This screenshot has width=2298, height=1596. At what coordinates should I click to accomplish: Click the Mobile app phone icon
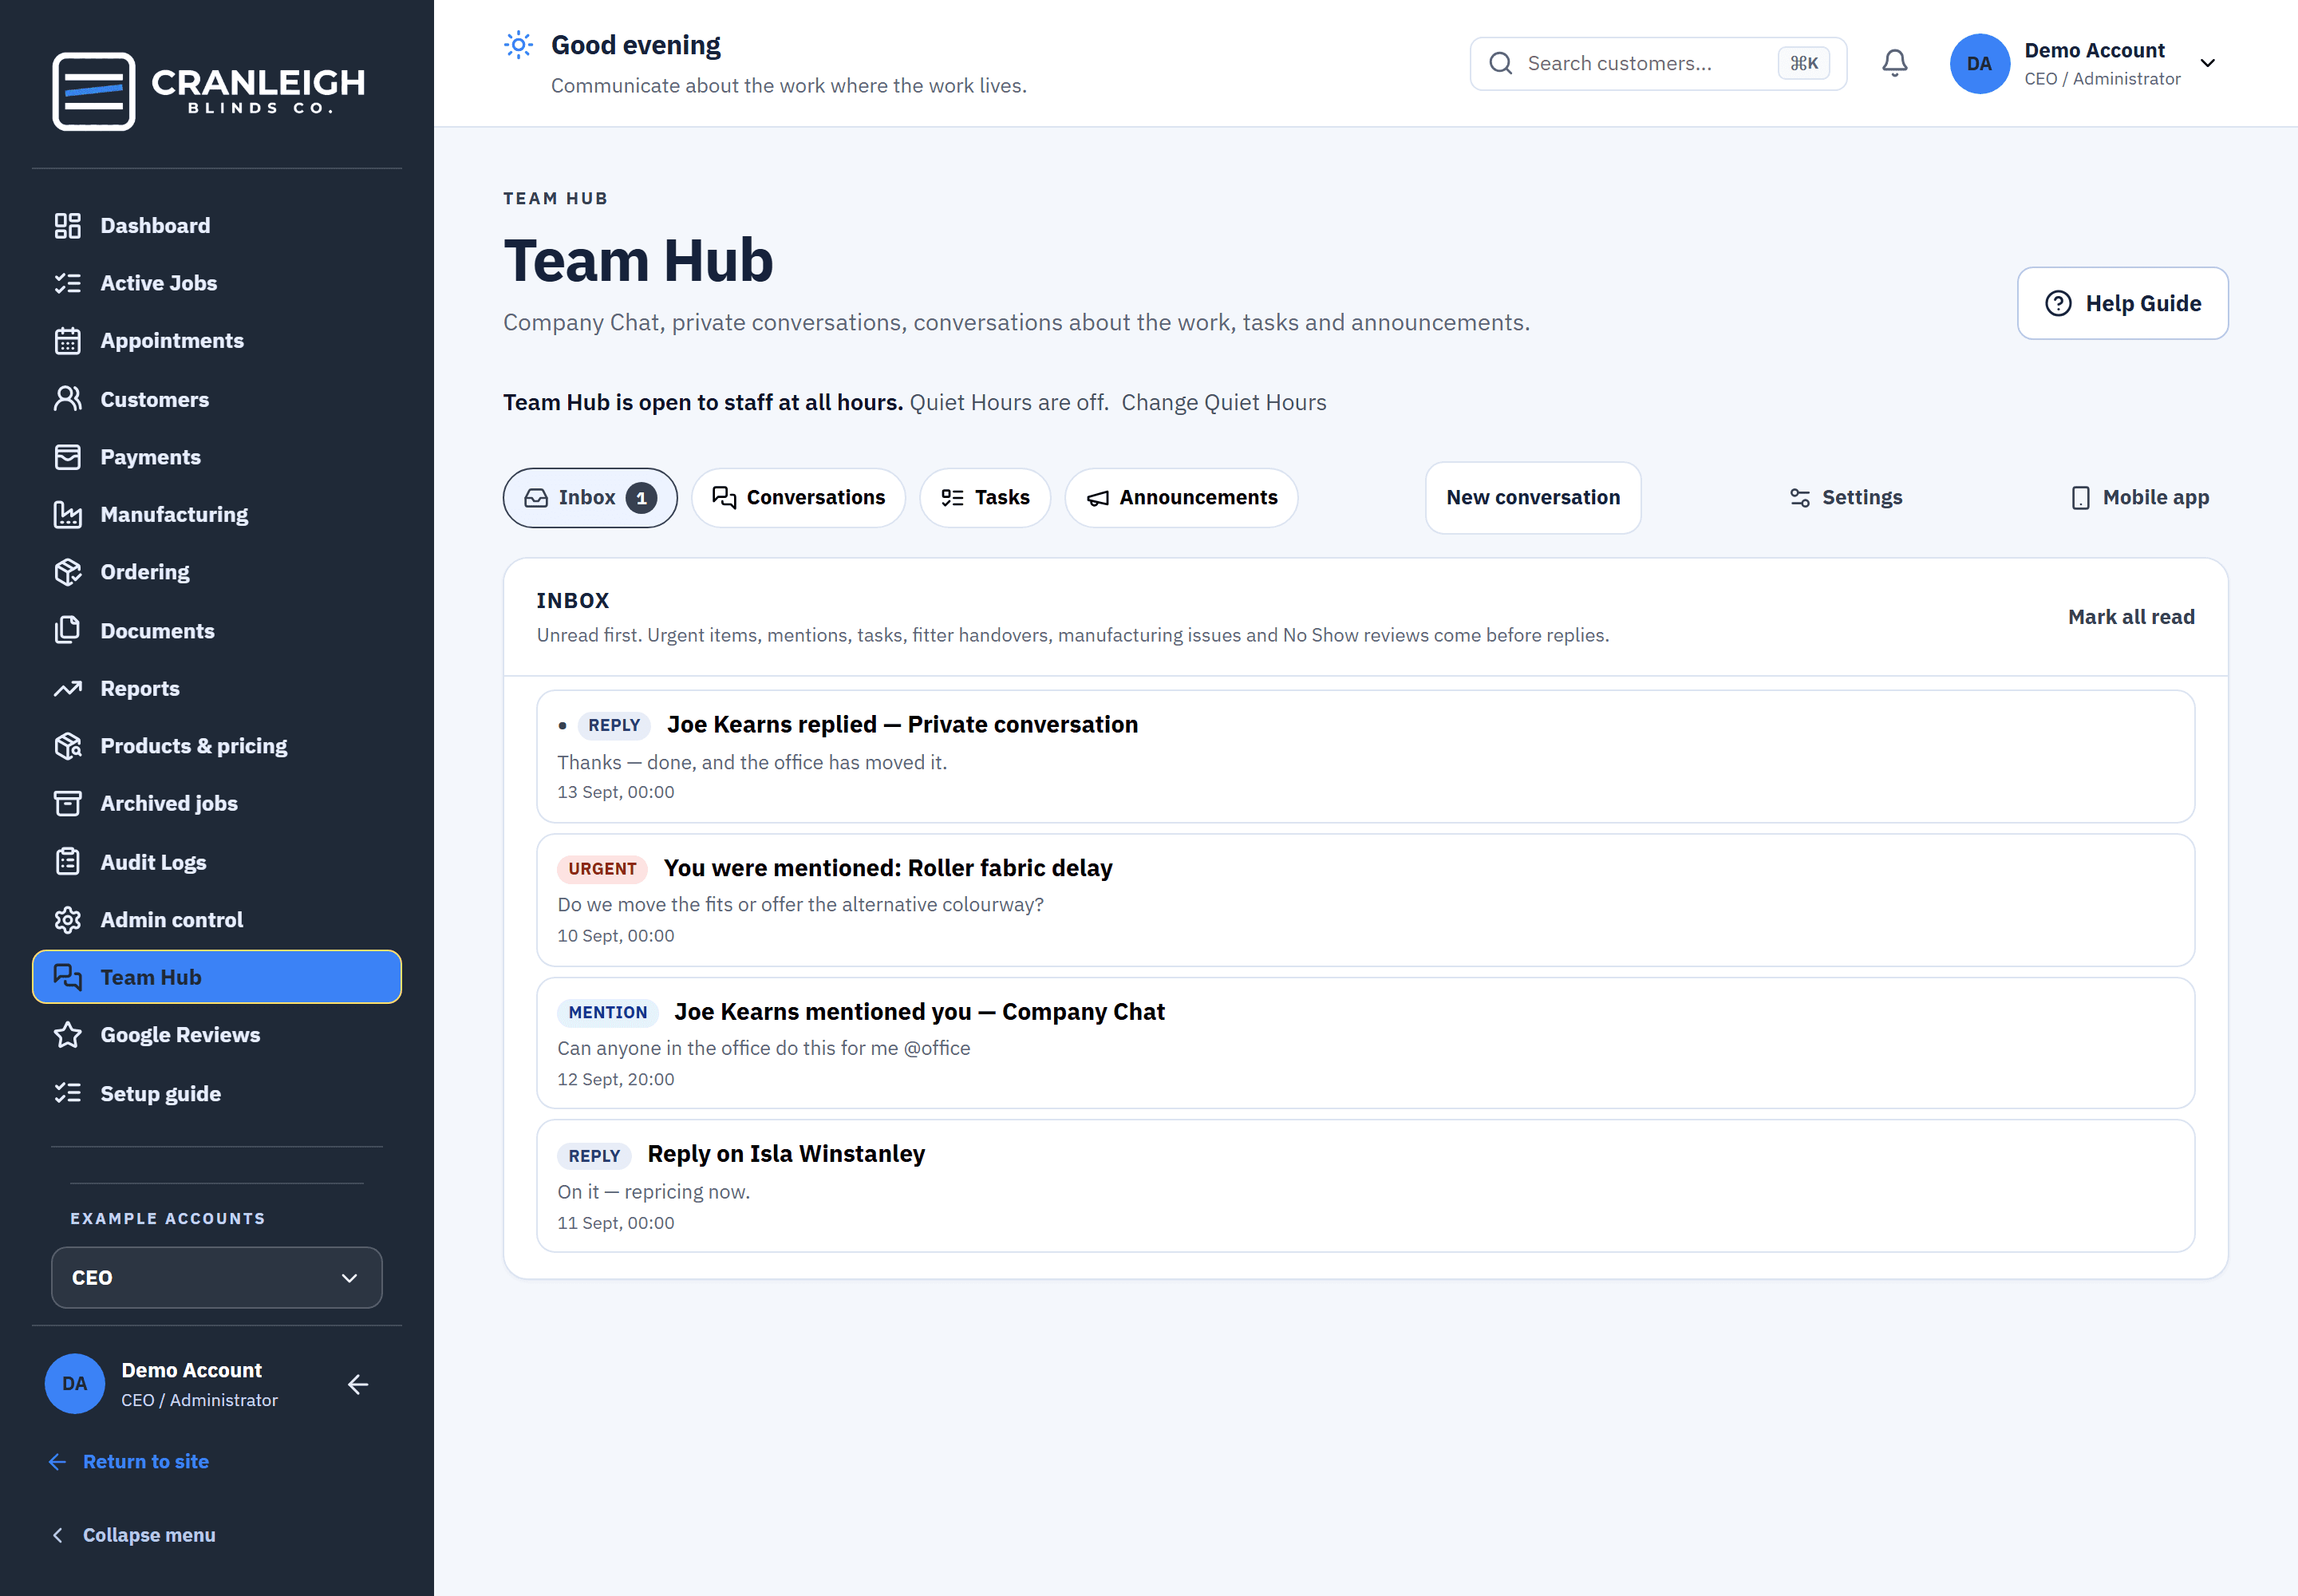[x=2080, y=498]
